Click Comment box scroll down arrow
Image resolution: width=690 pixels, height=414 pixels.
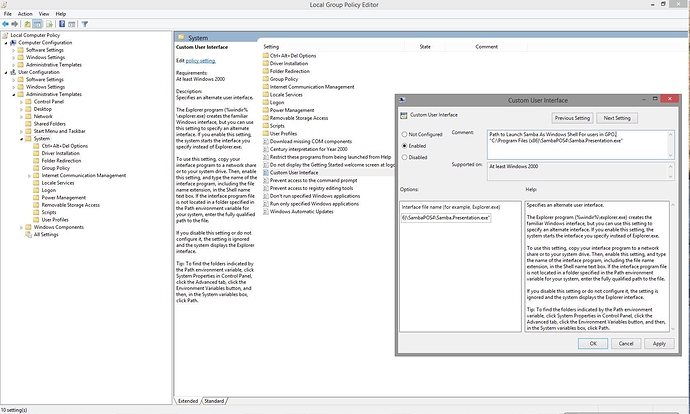[671, 155]
